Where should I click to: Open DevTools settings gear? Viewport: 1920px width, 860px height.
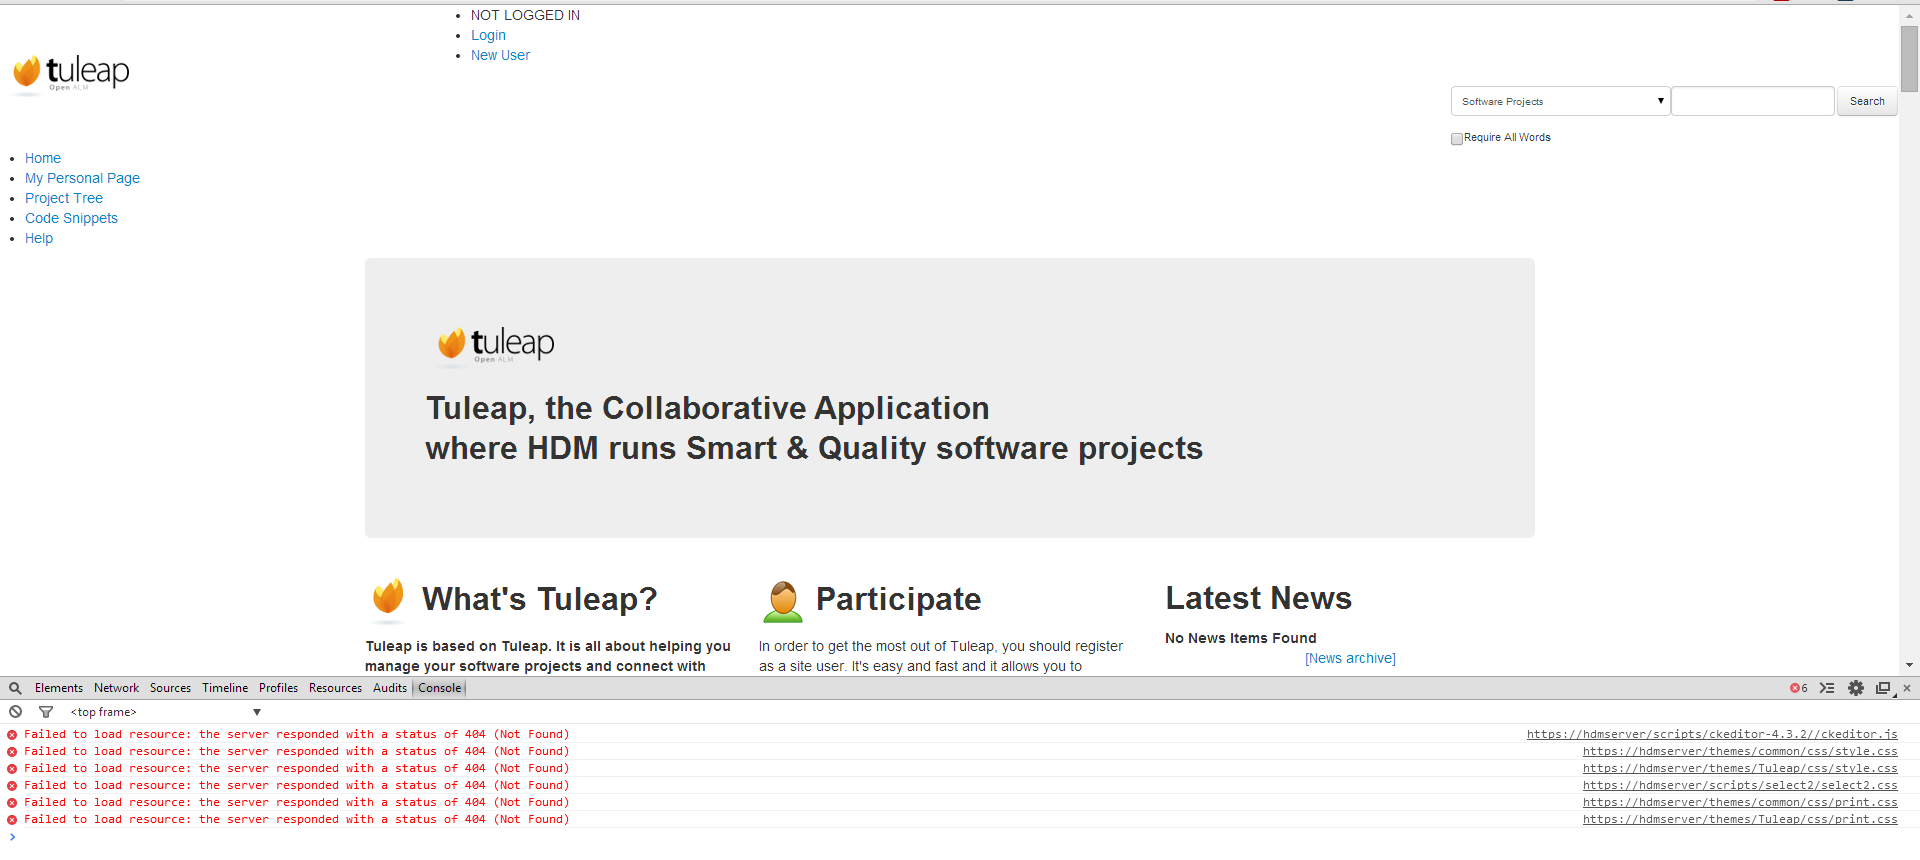tap(1856, 688)
